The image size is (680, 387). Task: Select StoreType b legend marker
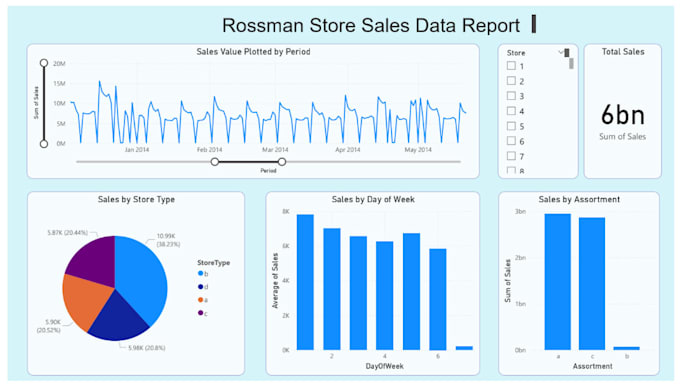(200, 273)
